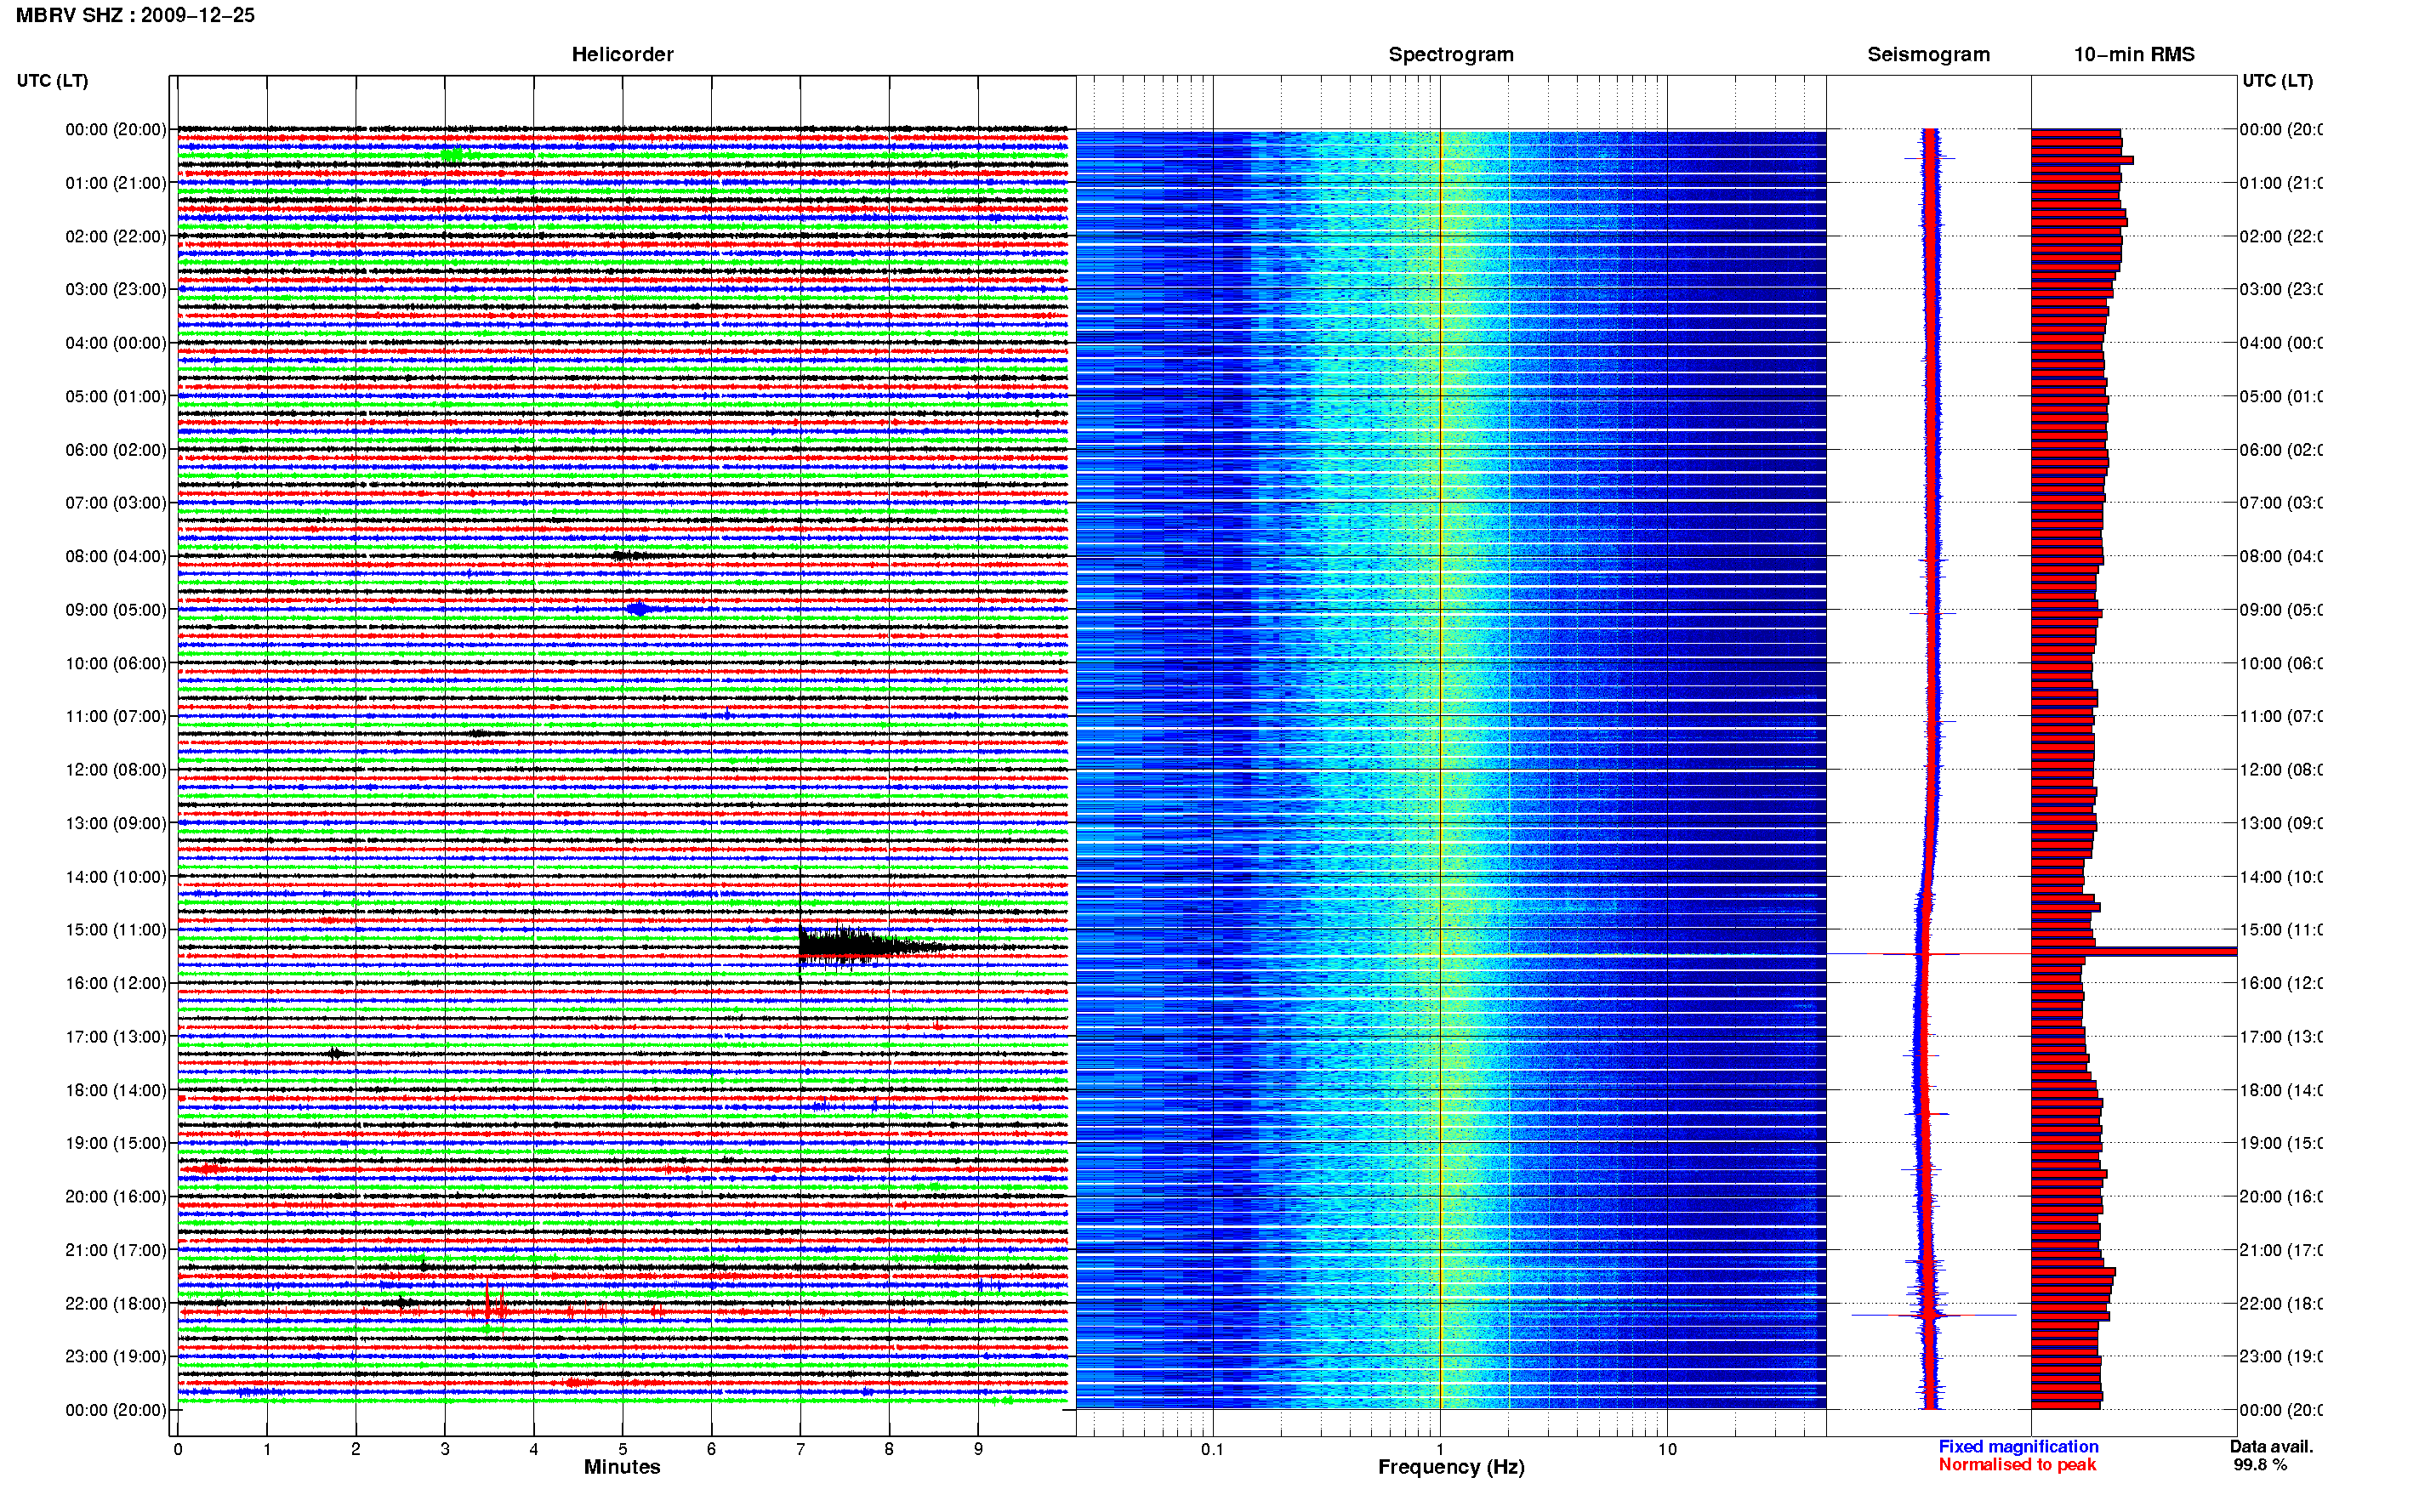Click the plot title MBRV SHZ : 2009-12-25

[135, 15]
